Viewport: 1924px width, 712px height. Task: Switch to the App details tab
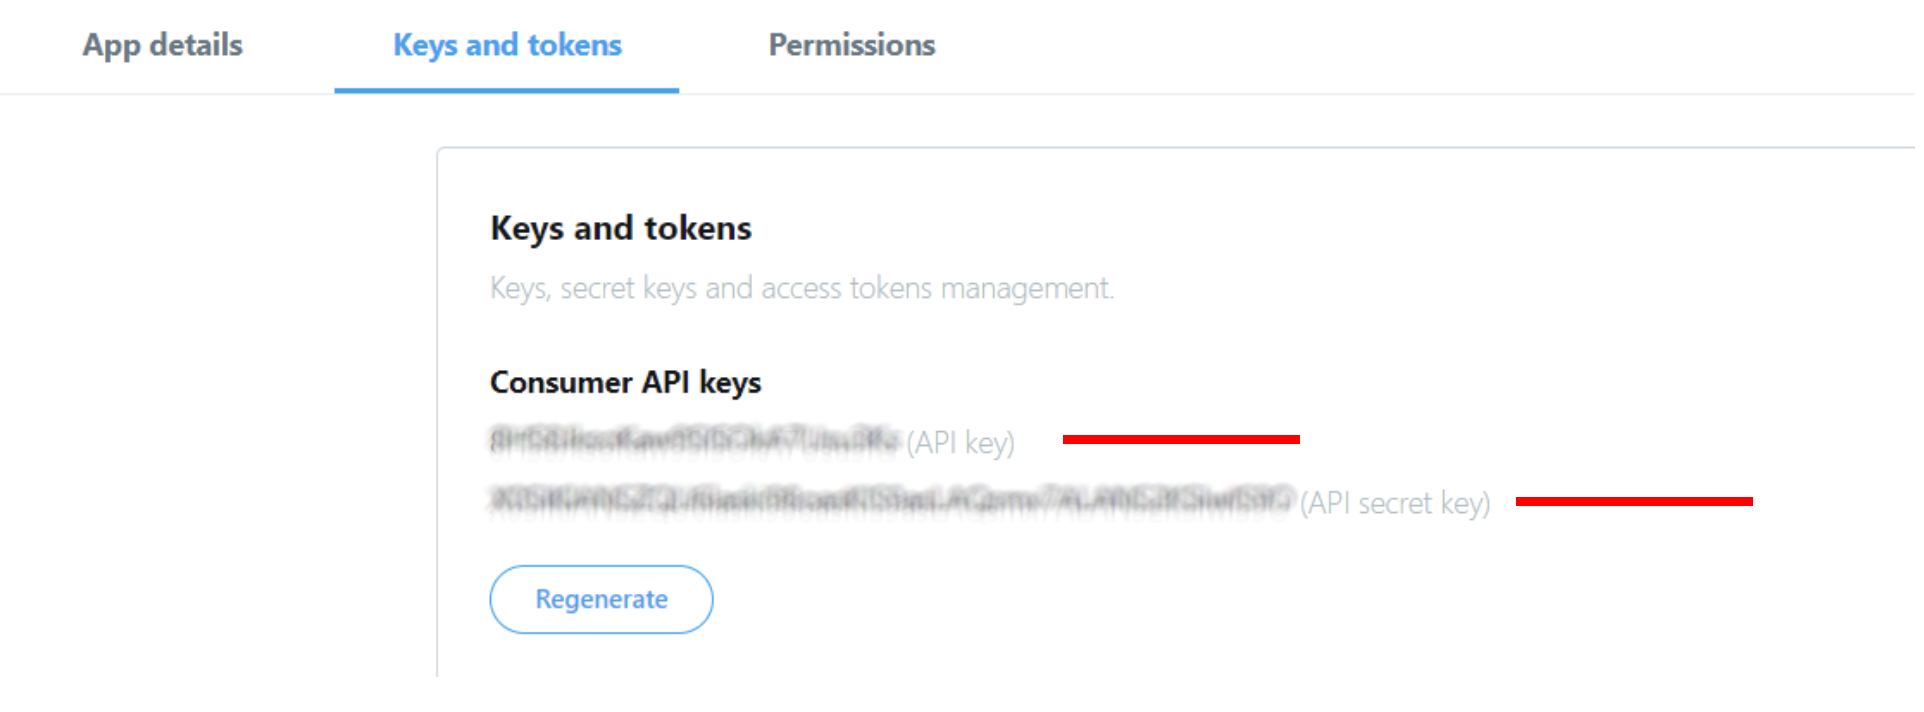[x=162, y=45]
